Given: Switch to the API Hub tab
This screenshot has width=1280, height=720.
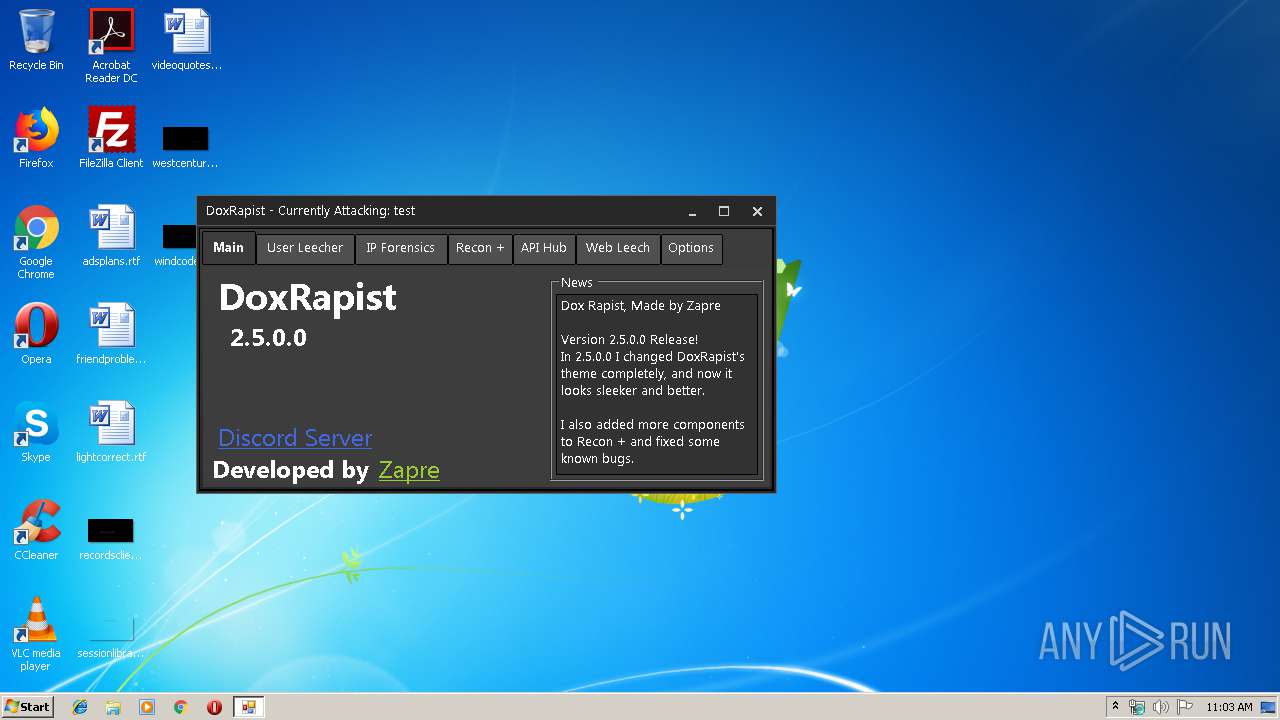Looking at the screenshot, I should point(544,248).
